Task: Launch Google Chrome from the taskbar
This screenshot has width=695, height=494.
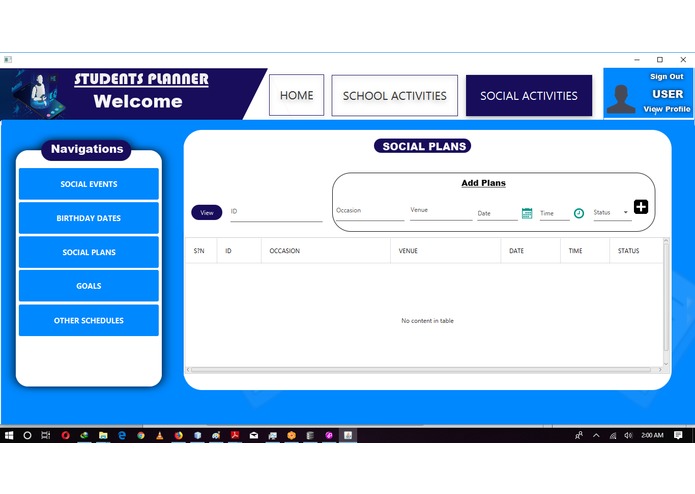Action: click(141, 435)
